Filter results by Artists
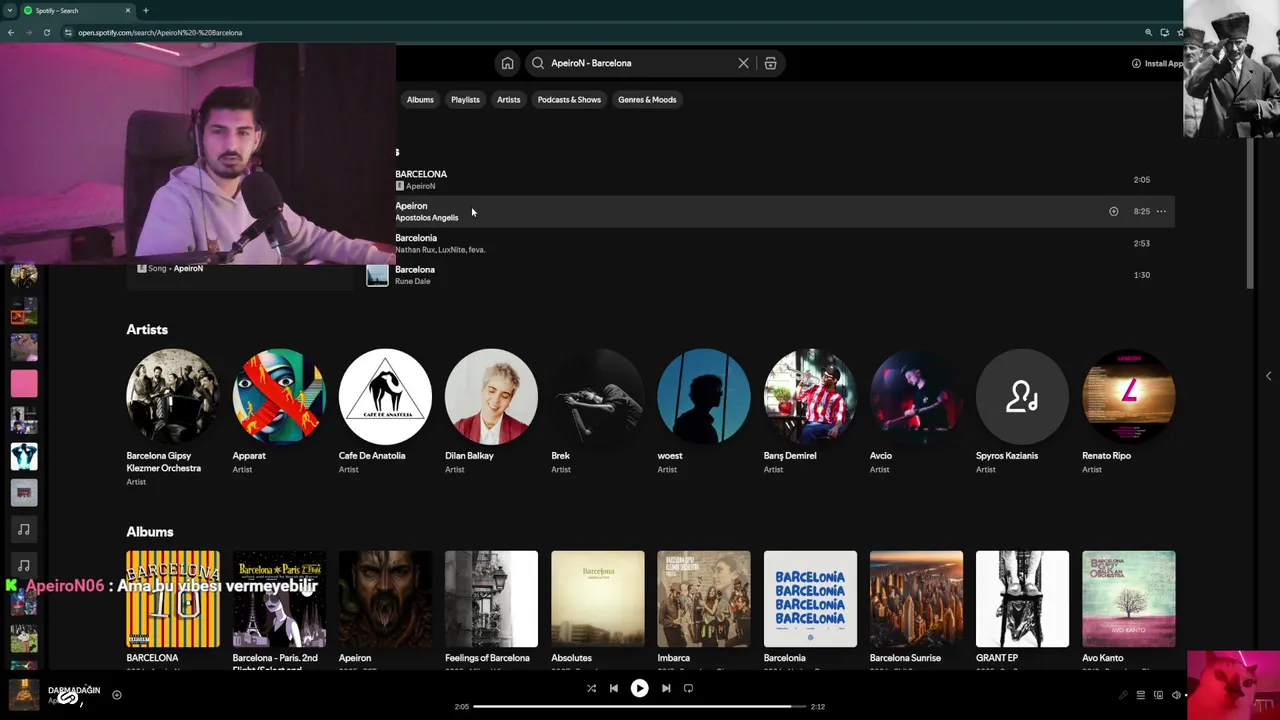This screenshot has height=720, width=1280. [508, 99]
